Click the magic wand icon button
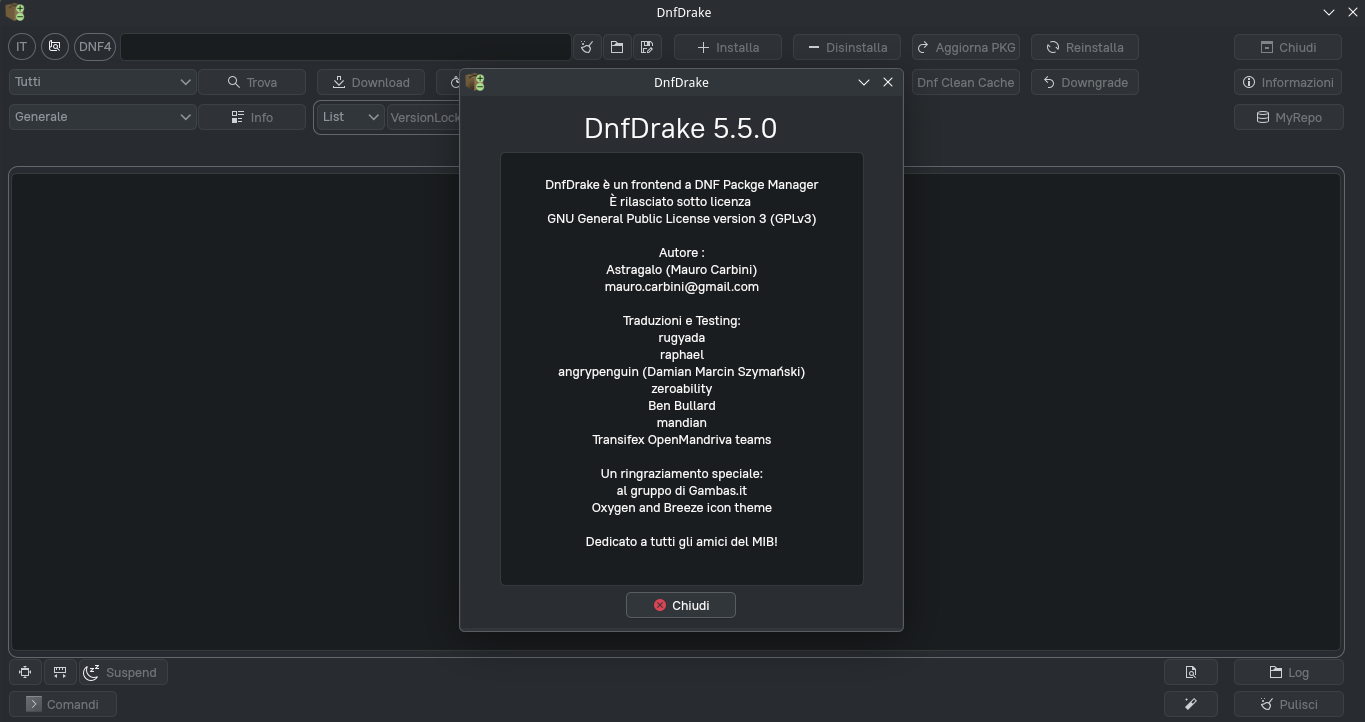The height and width of the screenshot is (722, 1365). tap(1190, 704)
